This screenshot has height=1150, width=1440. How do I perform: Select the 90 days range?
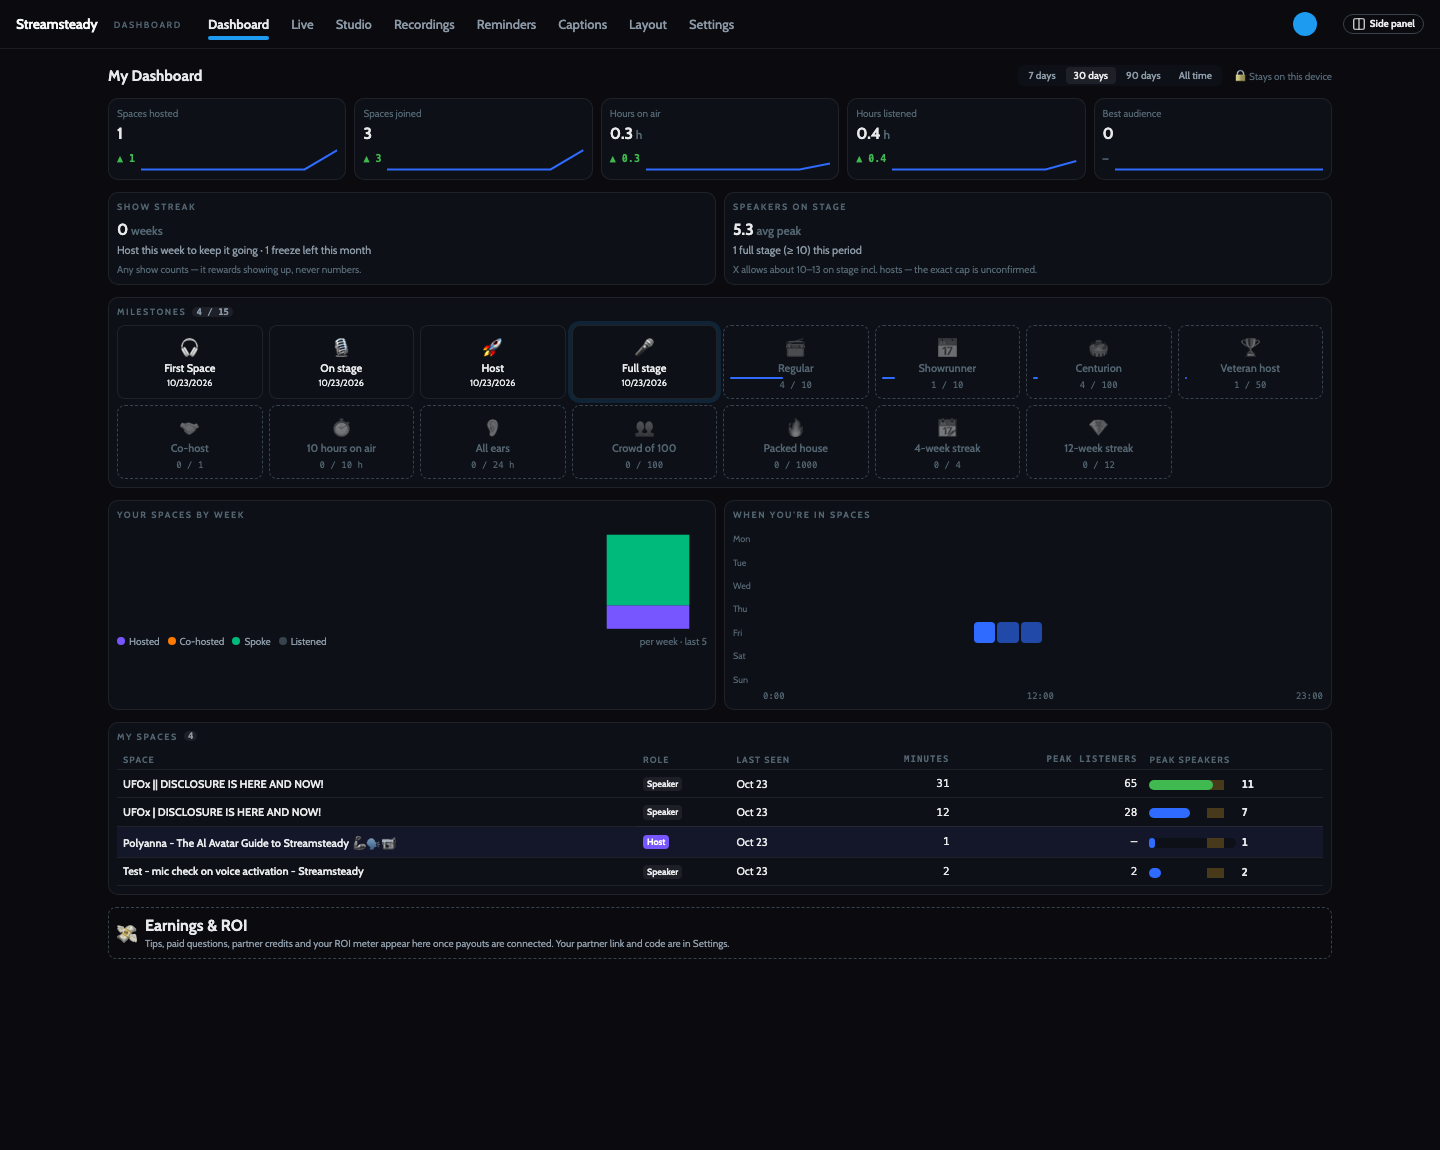tap(1143, 76)
